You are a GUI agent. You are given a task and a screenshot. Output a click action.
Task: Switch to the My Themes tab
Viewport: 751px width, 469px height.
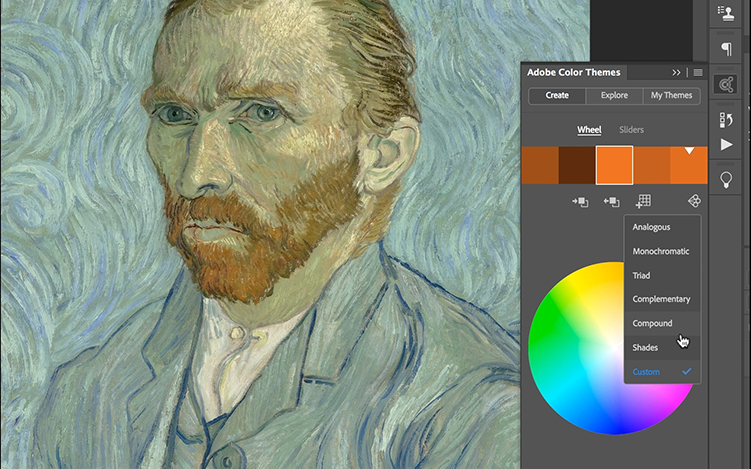pos(671,96)
